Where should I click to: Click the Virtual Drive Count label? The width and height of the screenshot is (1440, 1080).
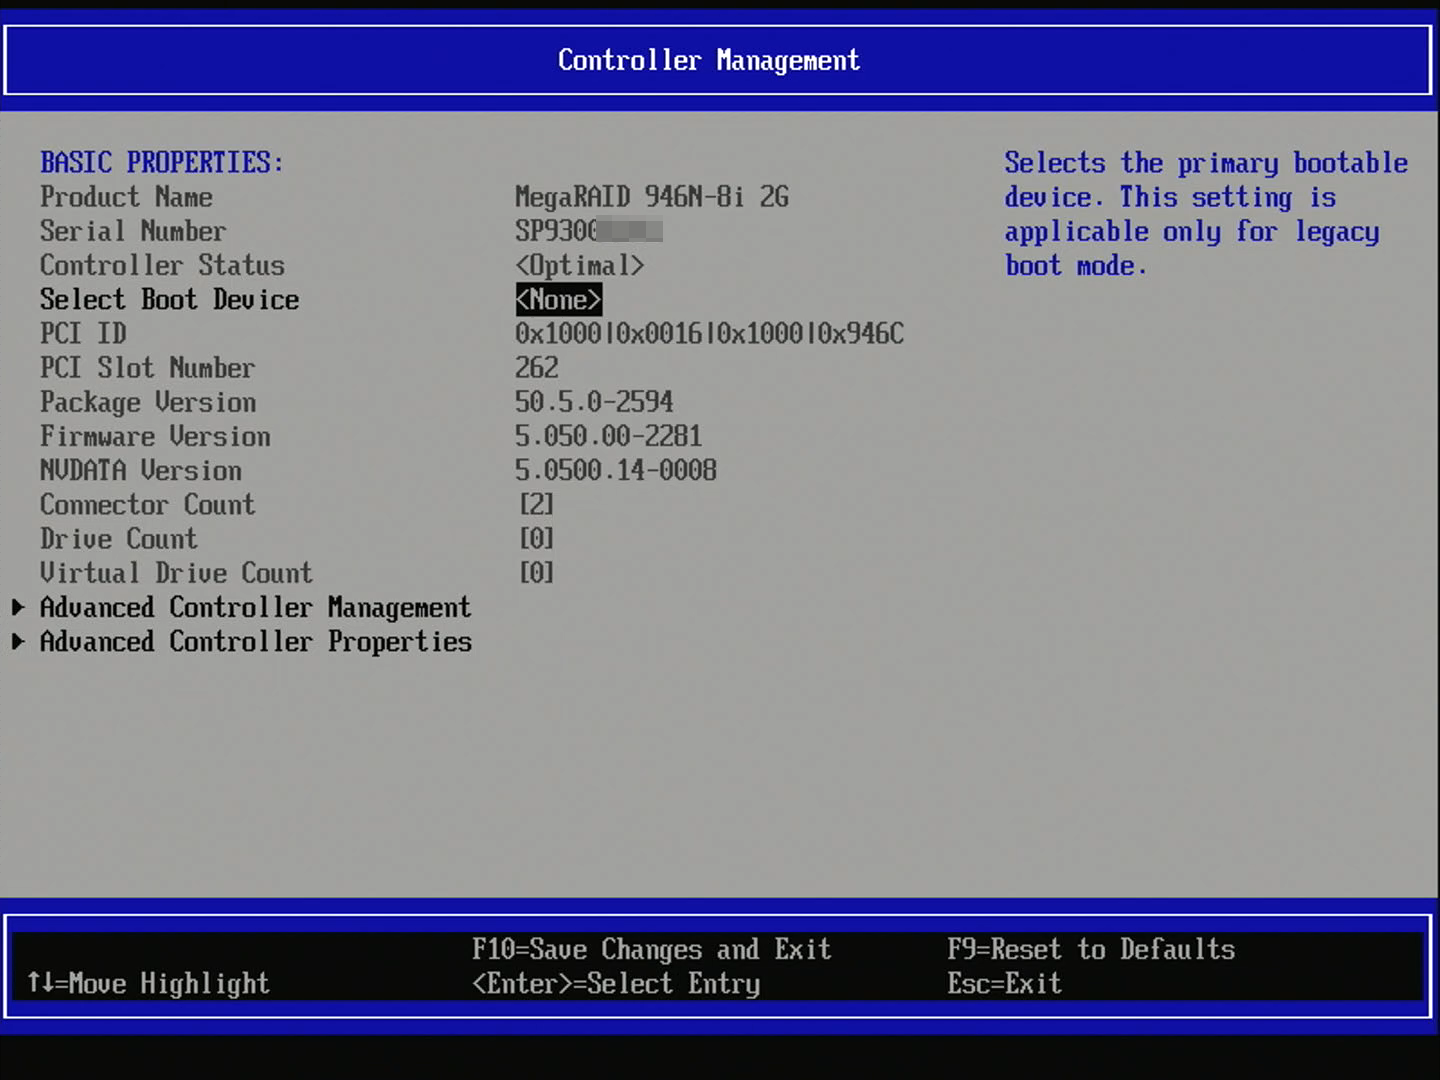point(177,572)
